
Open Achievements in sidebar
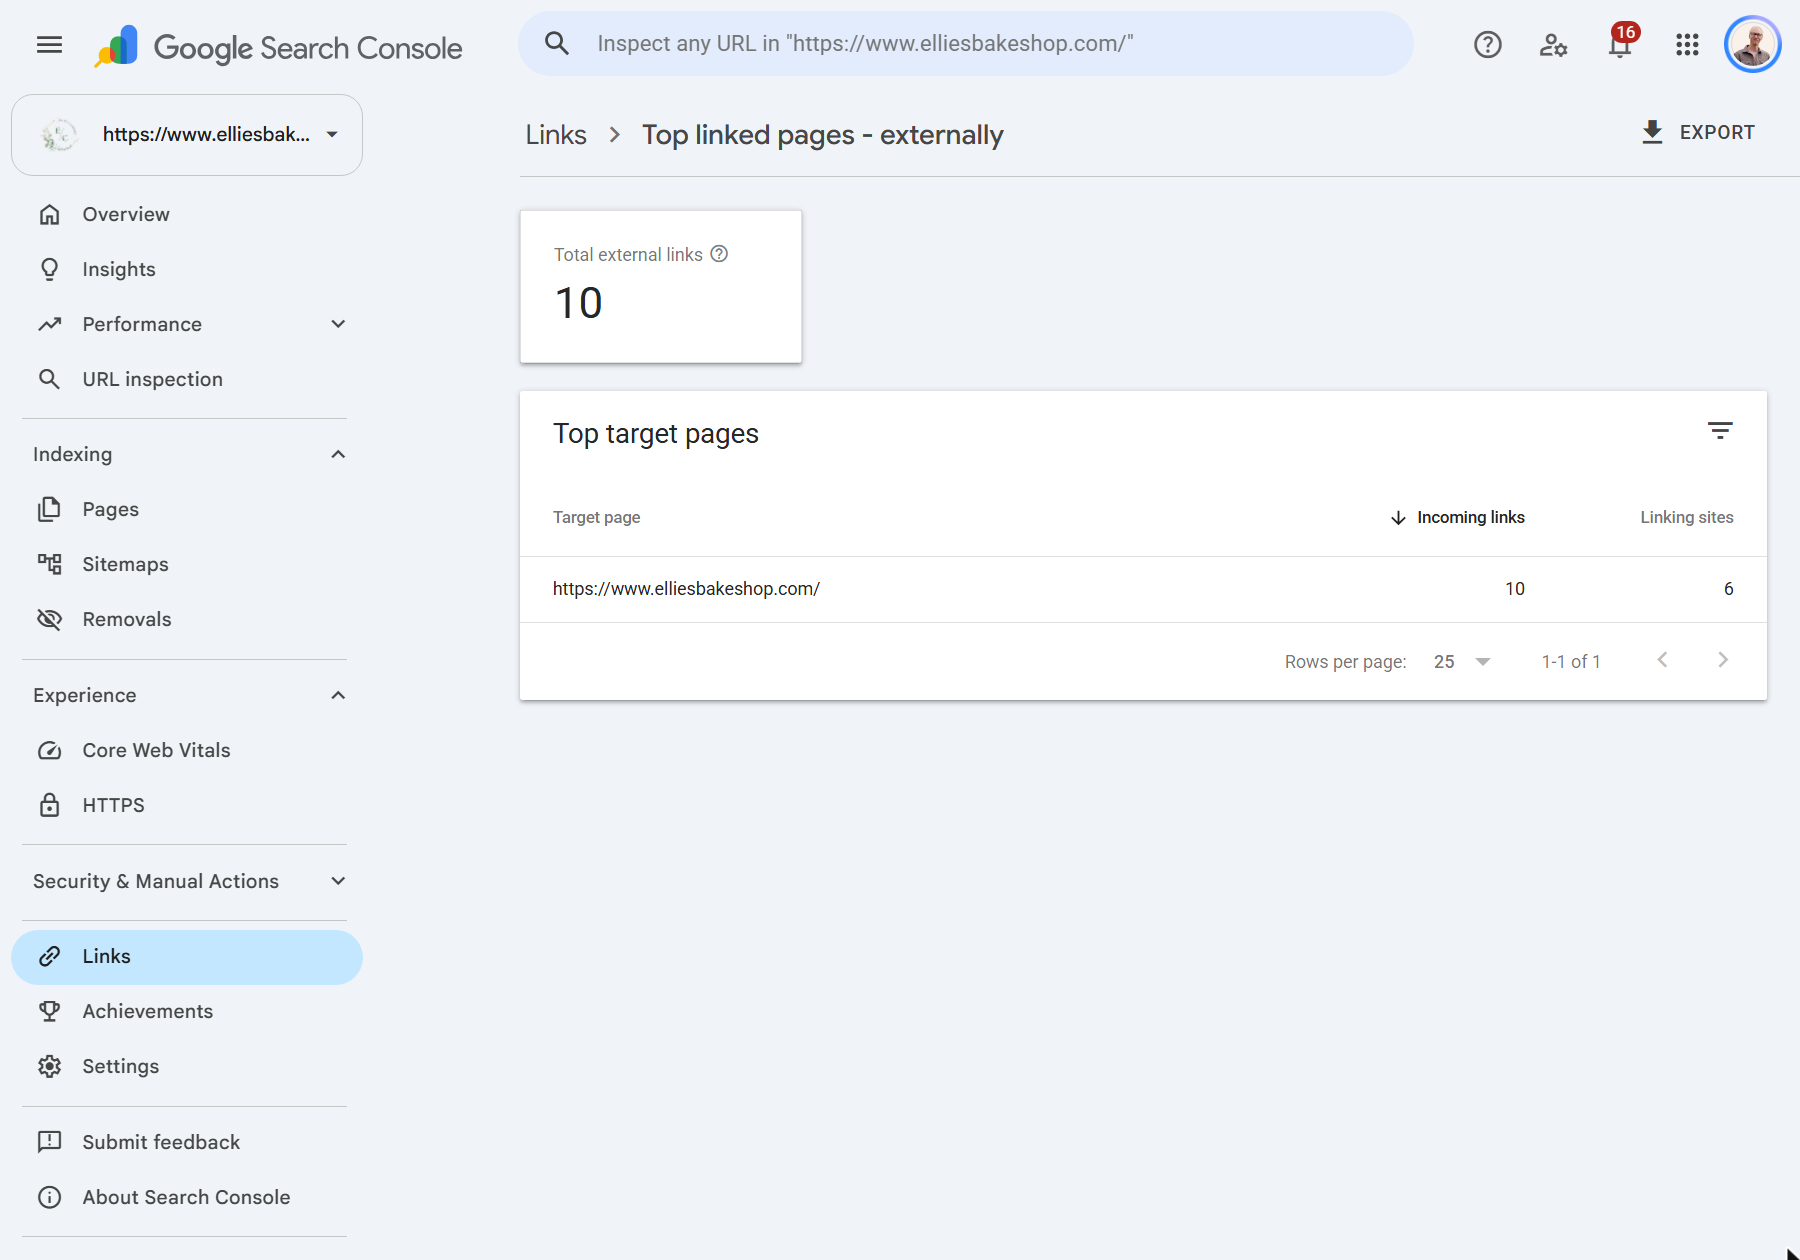[187, 1011]
